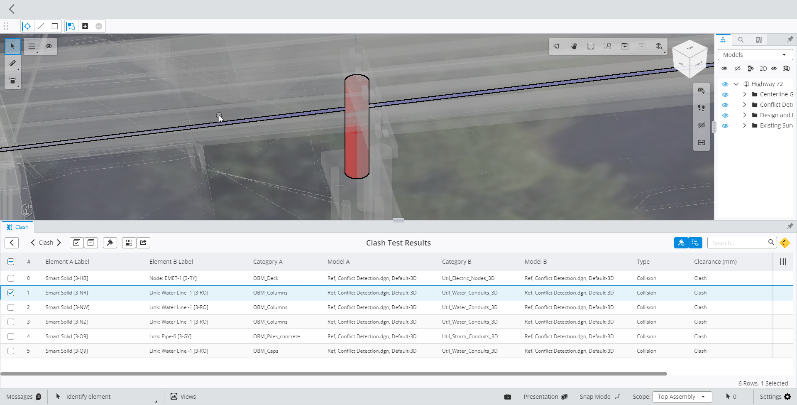Image resolution: width=797 pixels, height=405 pixels.
Task: Select the arrow pointer selection tool
Action: [x=13, y=46]
